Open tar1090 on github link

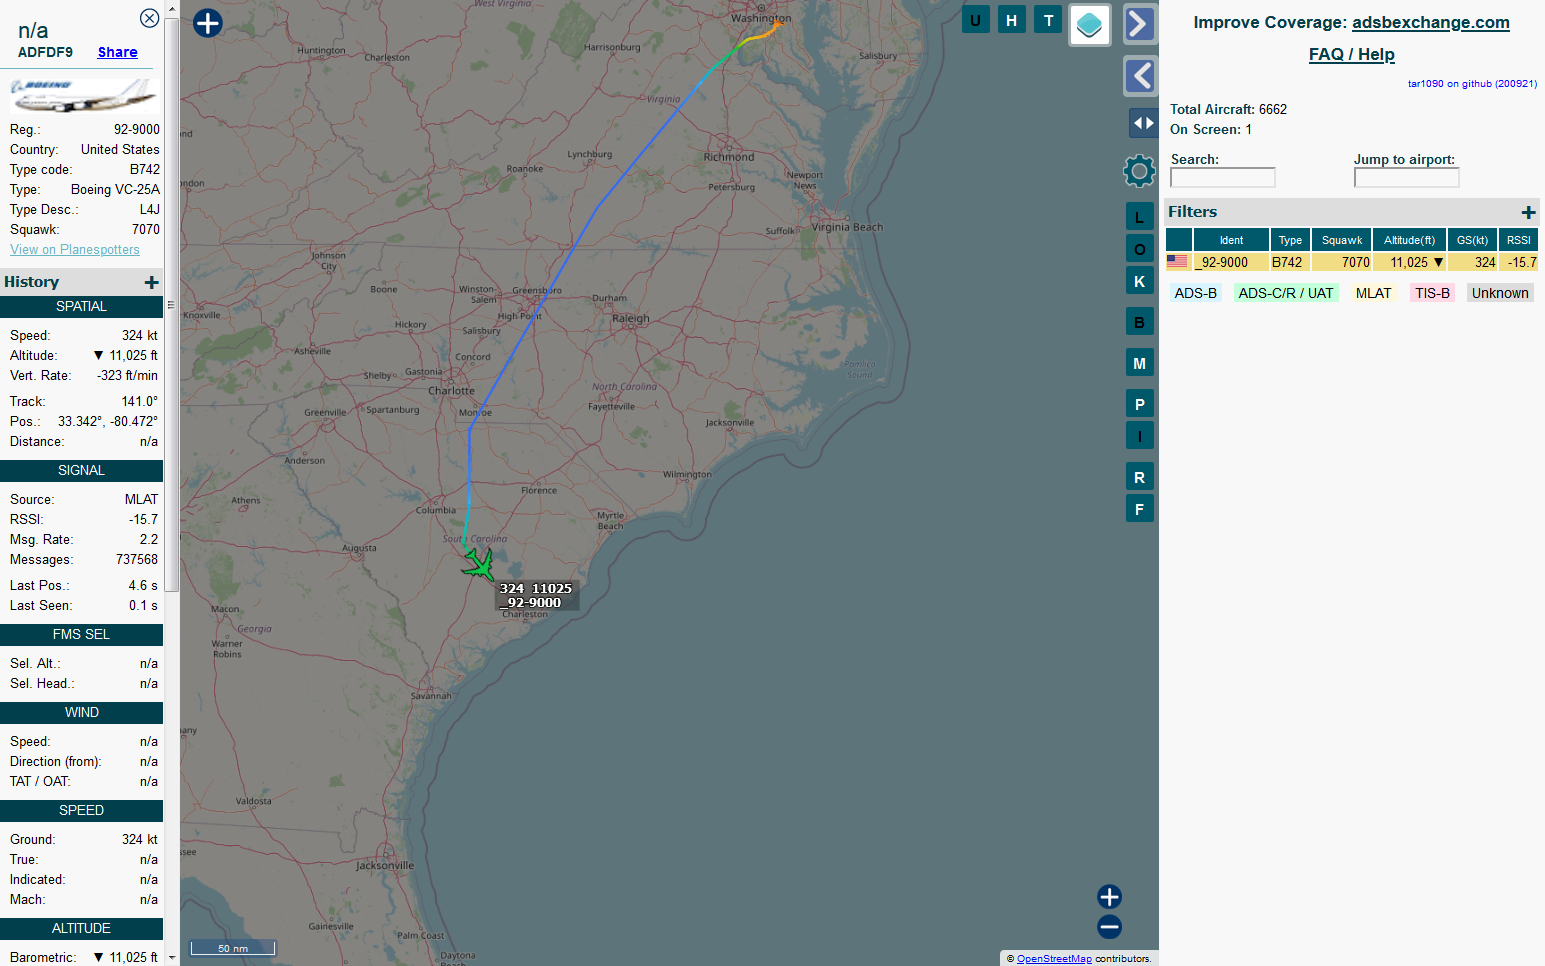tap(1472, 84)
